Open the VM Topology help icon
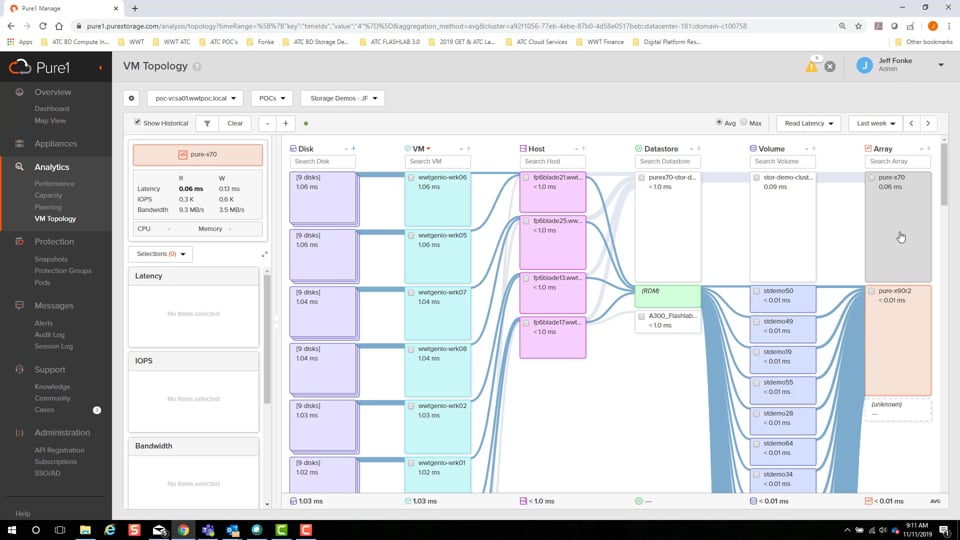This screenshot has height=540, width=960. (x=197, y=67)
